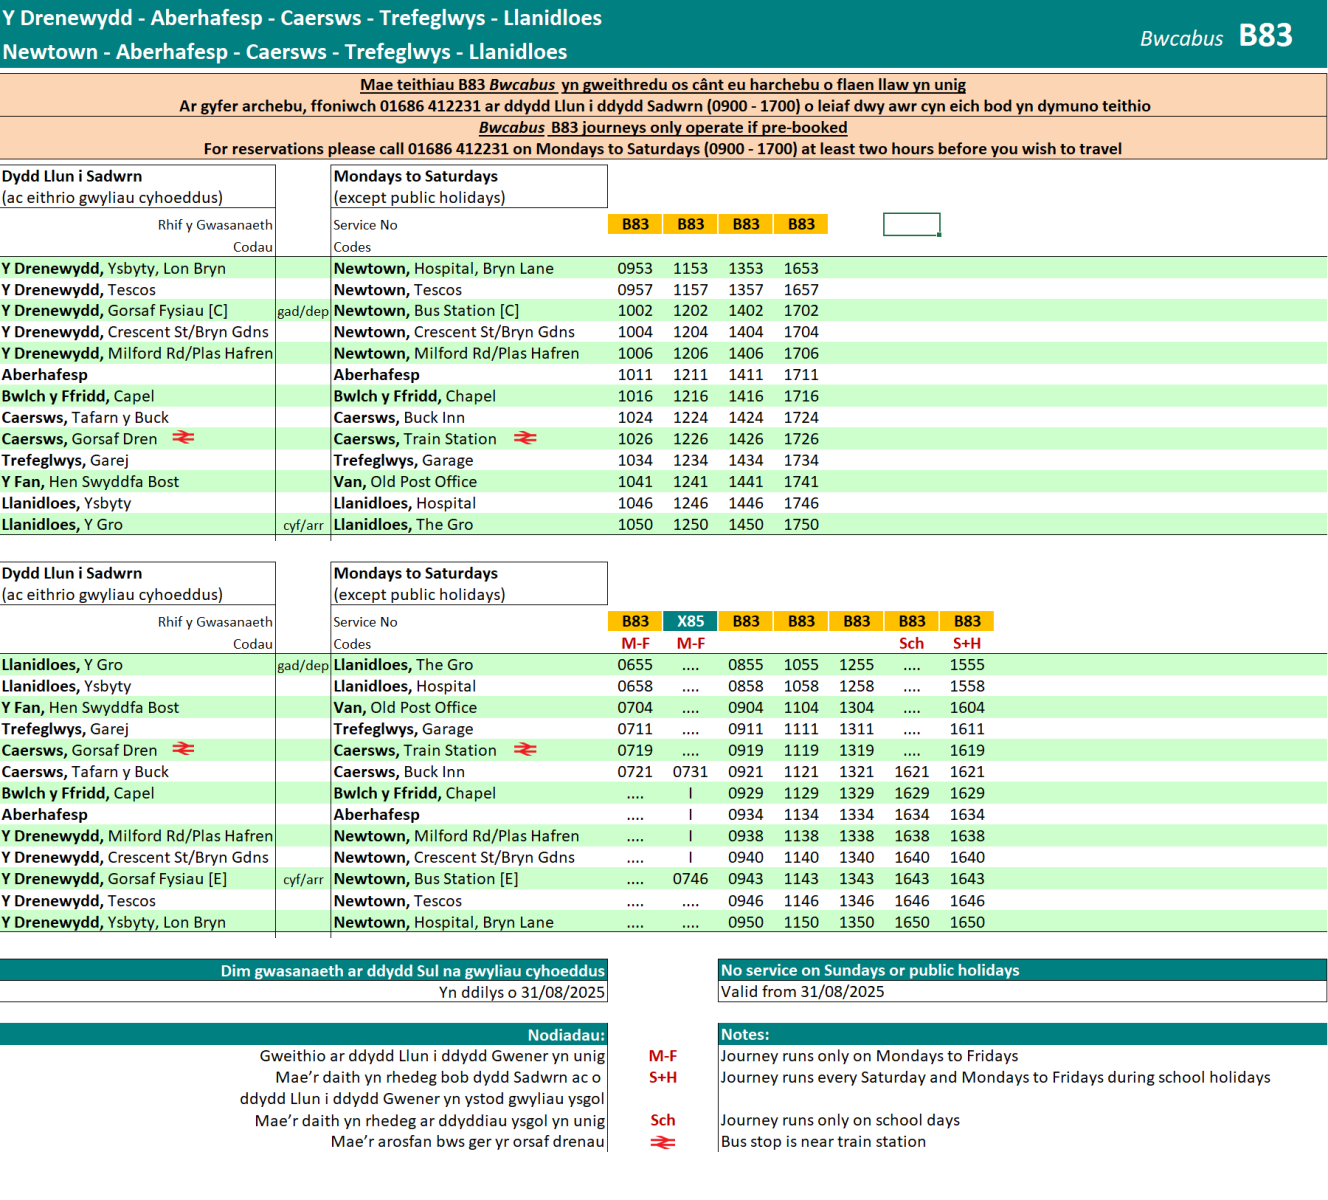Select rail icon next to lower Caersws, Train Station
Image resolution: width=1328 pixels, height=1200 pixels.
coord(525,749)
